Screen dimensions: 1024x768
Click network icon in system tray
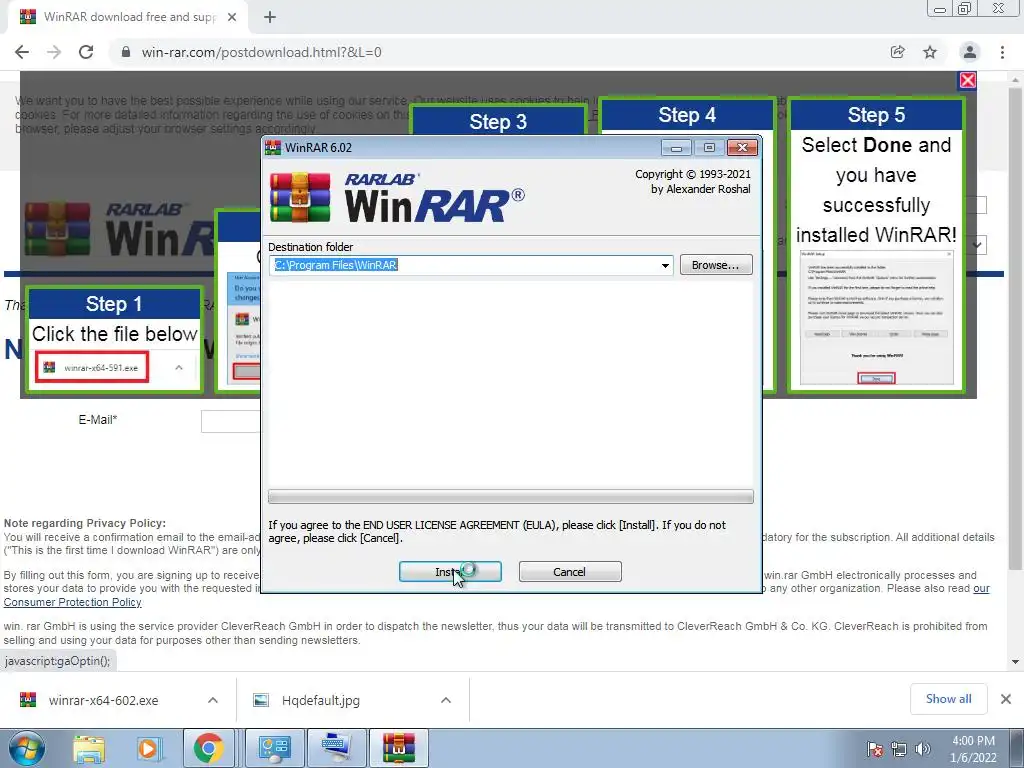899,749
